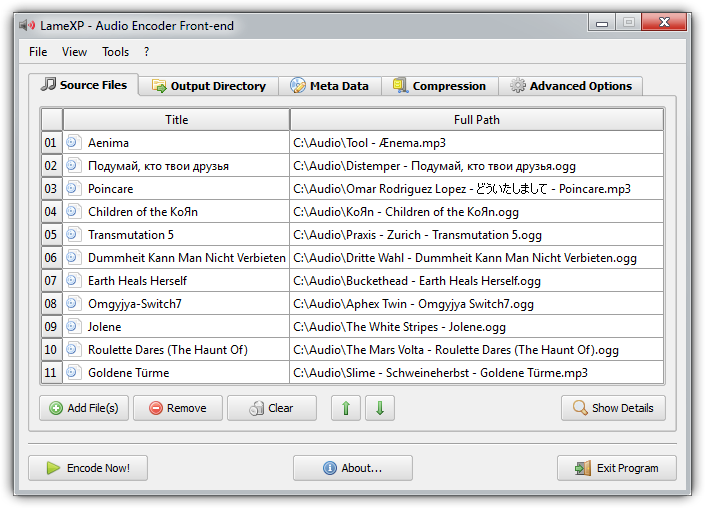Click the file icon beside Children of the KoЯn
Screen dimensions: 705x508
point(73,211)
